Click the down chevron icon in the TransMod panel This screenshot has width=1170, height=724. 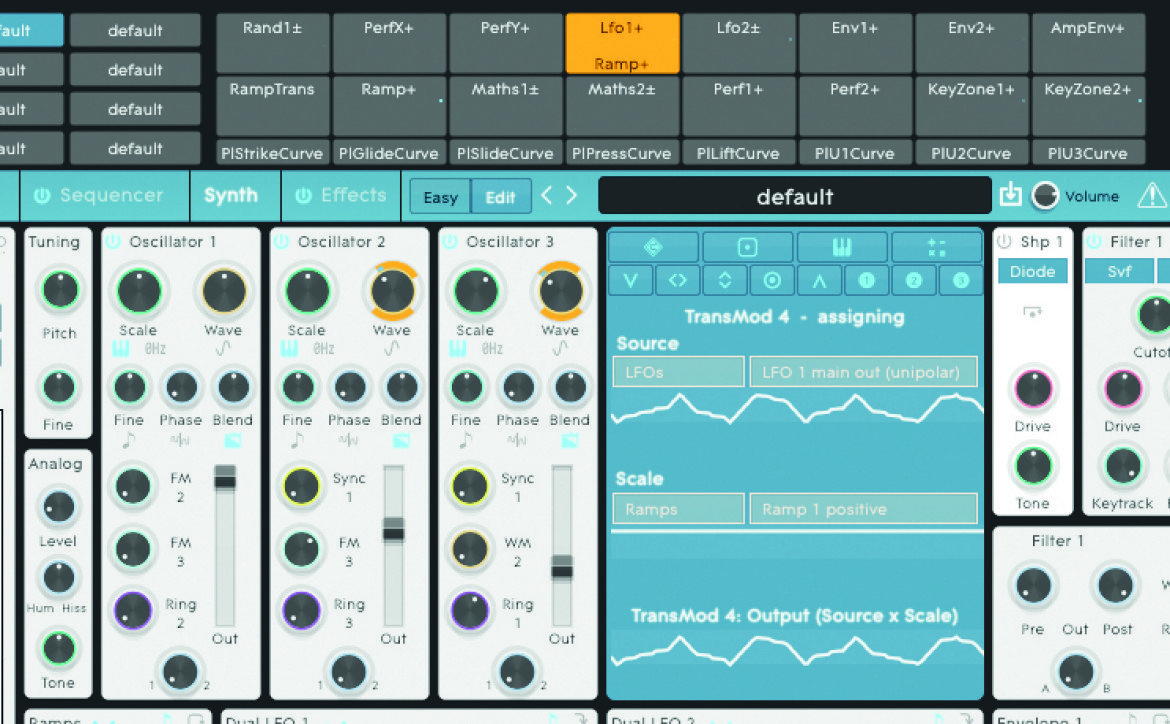(631, 281)
